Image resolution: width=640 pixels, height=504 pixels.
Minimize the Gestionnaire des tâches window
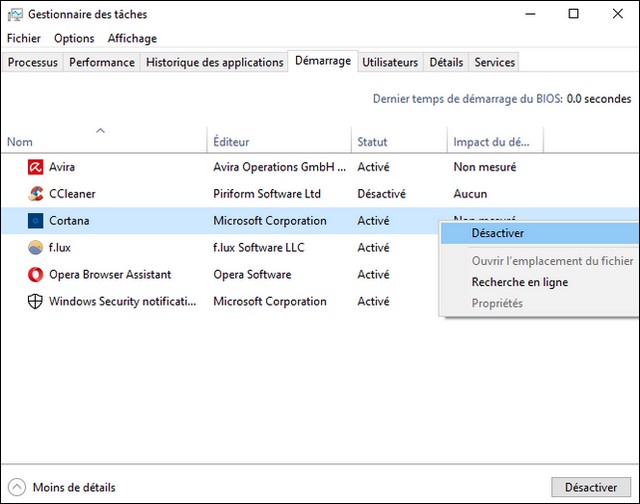coord(530,14)
